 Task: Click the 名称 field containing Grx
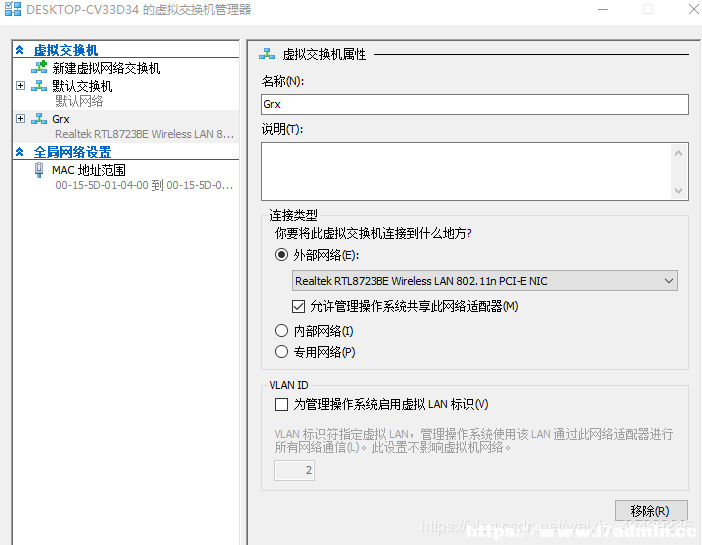(475, 104)
